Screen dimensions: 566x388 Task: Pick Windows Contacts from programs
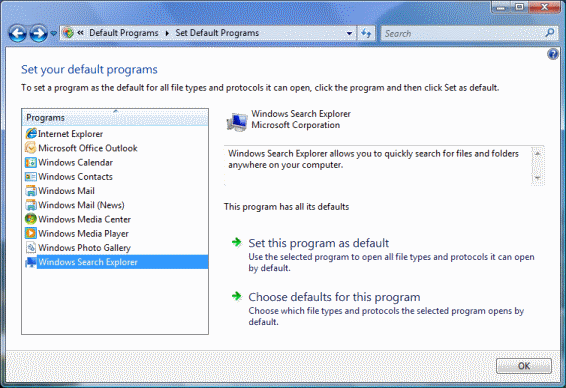(75, 176)
